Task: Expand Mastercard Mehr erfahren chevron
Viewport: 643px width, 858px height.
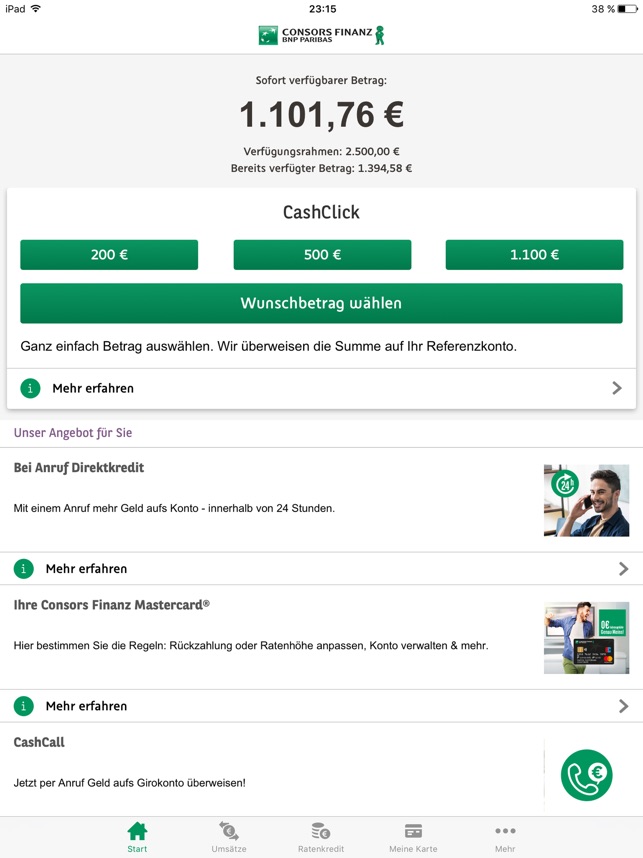Action: pyautogui.click(x=623, y=706)
